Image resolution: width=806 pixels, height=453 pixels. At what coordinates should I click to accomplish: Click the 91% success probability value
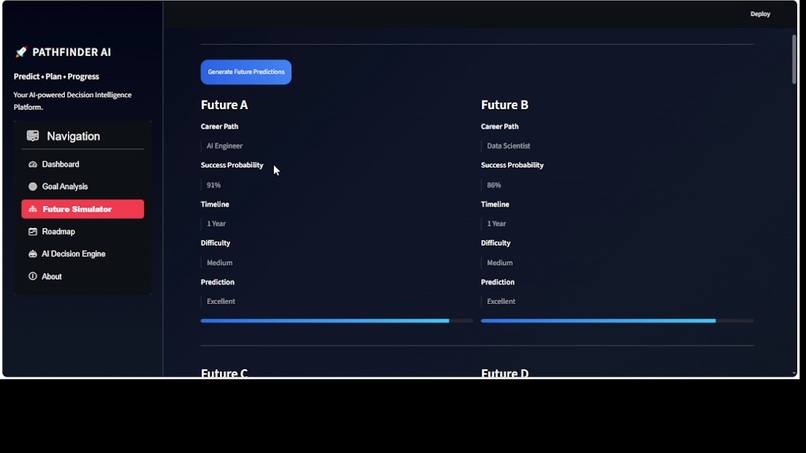pyautogui.click(x=213, y=185)
